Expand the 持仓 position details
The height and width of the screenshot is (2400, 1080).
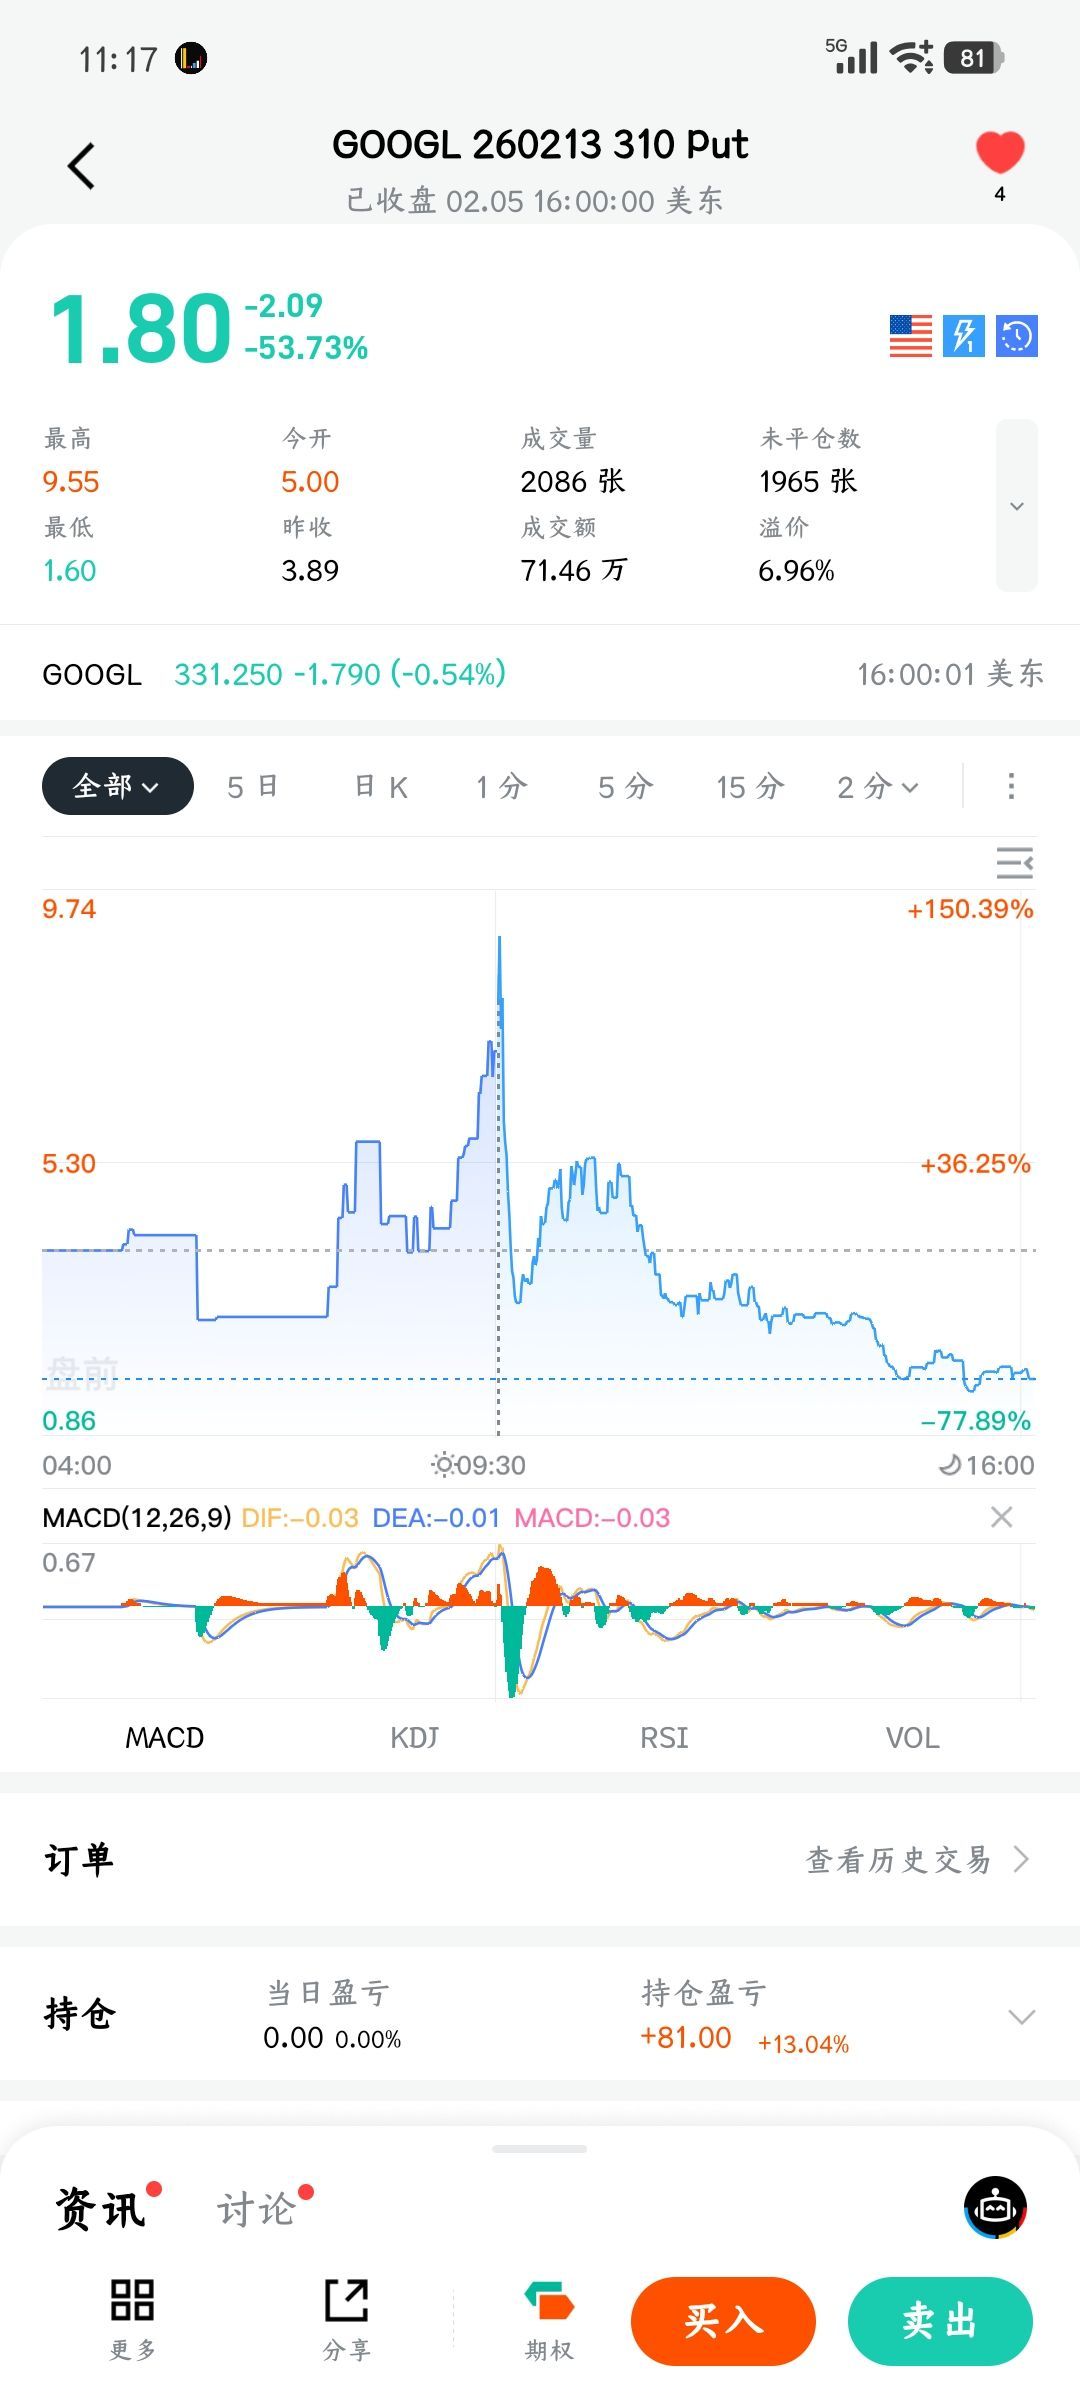pos(1021,2016)
